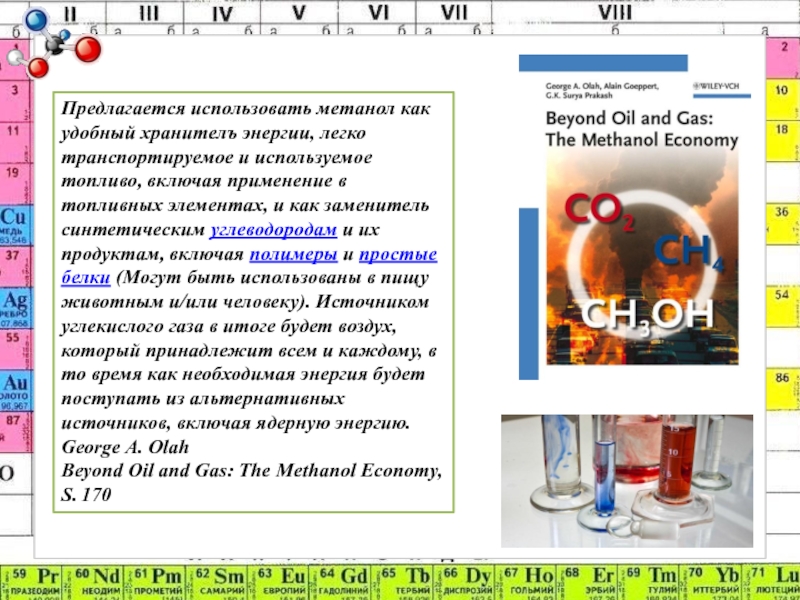Open the углеводородам hyperlink

coord(273,230)
